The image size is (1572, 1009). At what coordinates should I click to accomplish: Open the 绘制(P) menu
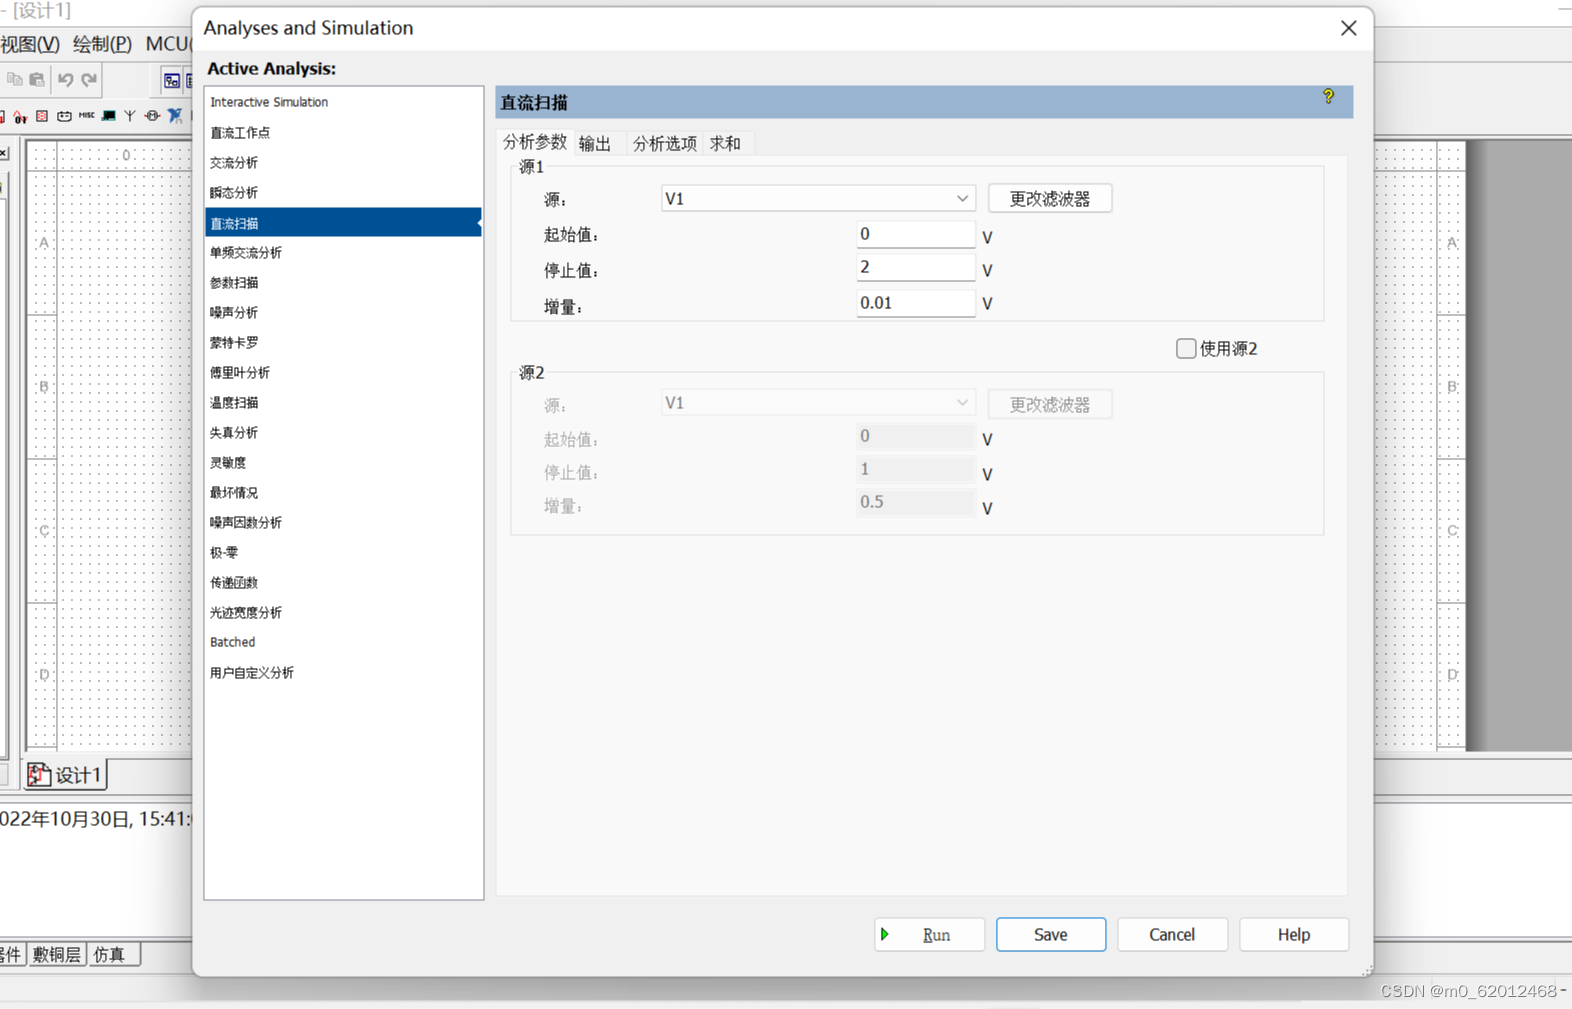coord(102,44)
